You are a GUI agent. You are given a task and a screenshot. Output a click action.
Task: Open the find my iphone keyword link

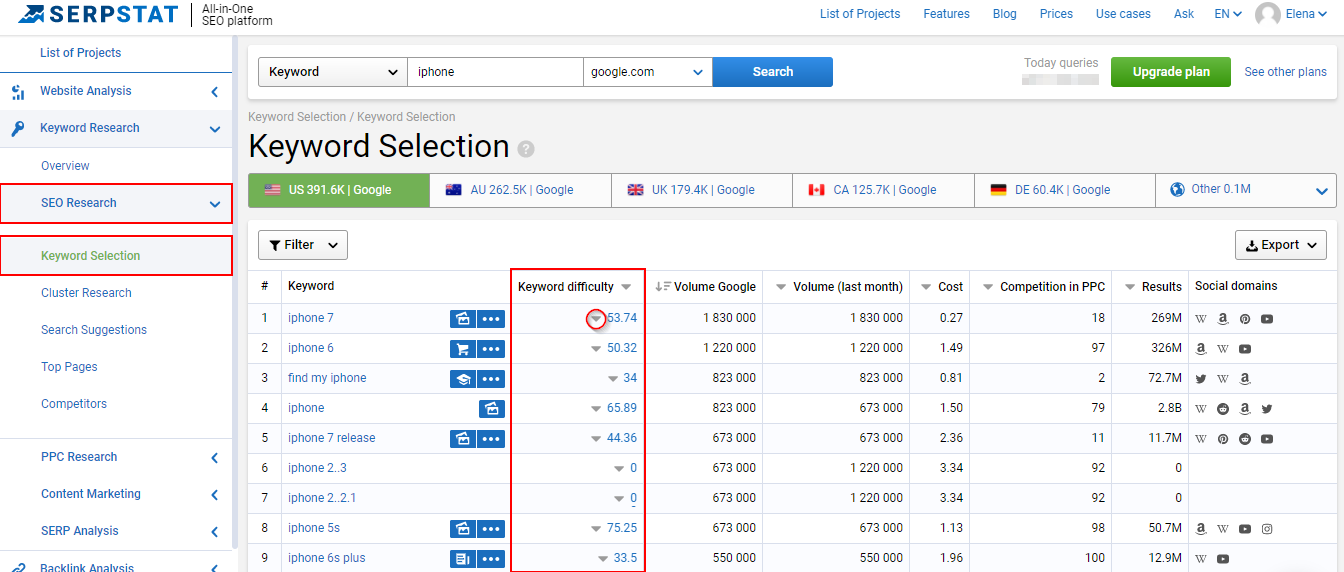(x=327, y=378)
